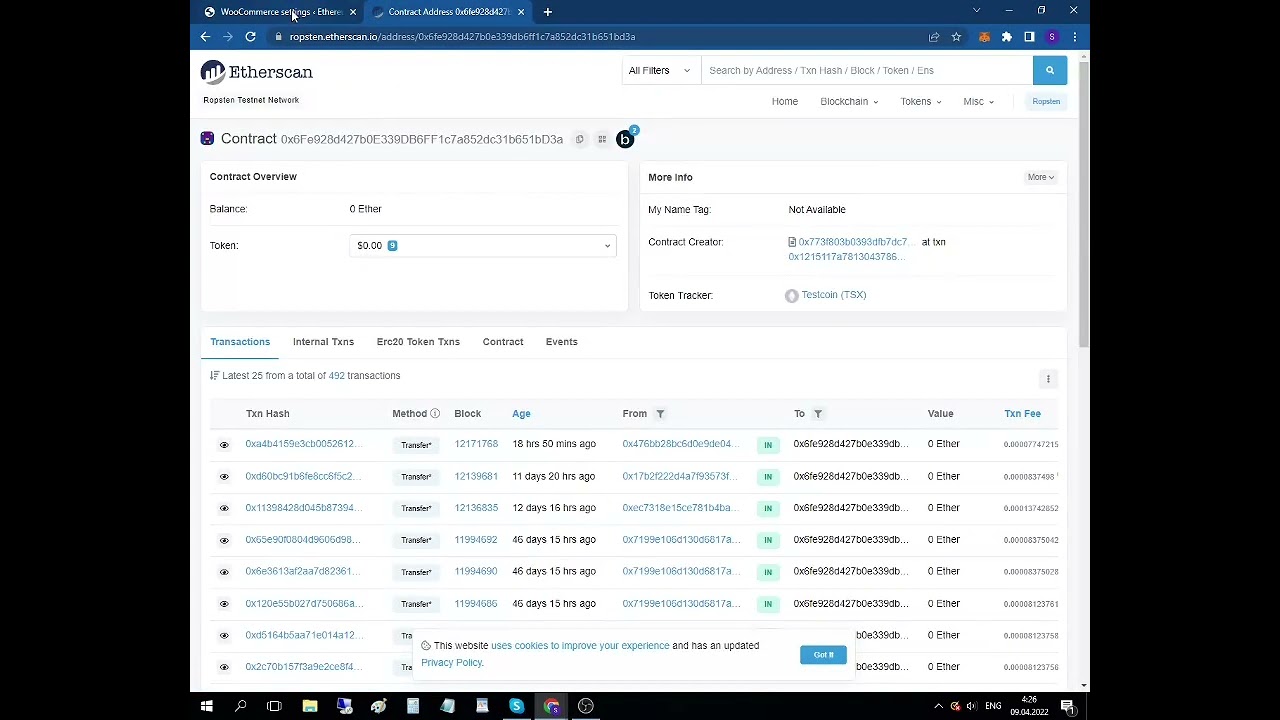
Task: Open the Chrome extensions puzzle icon
Action: click(x=1007, y=37)
